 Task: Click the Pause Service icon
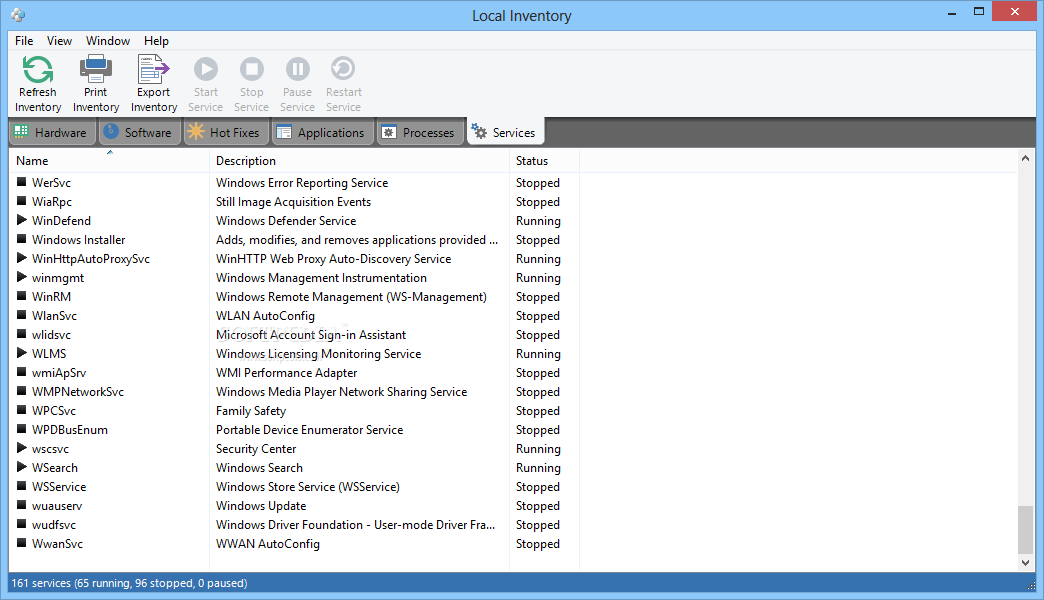(298, 69)
